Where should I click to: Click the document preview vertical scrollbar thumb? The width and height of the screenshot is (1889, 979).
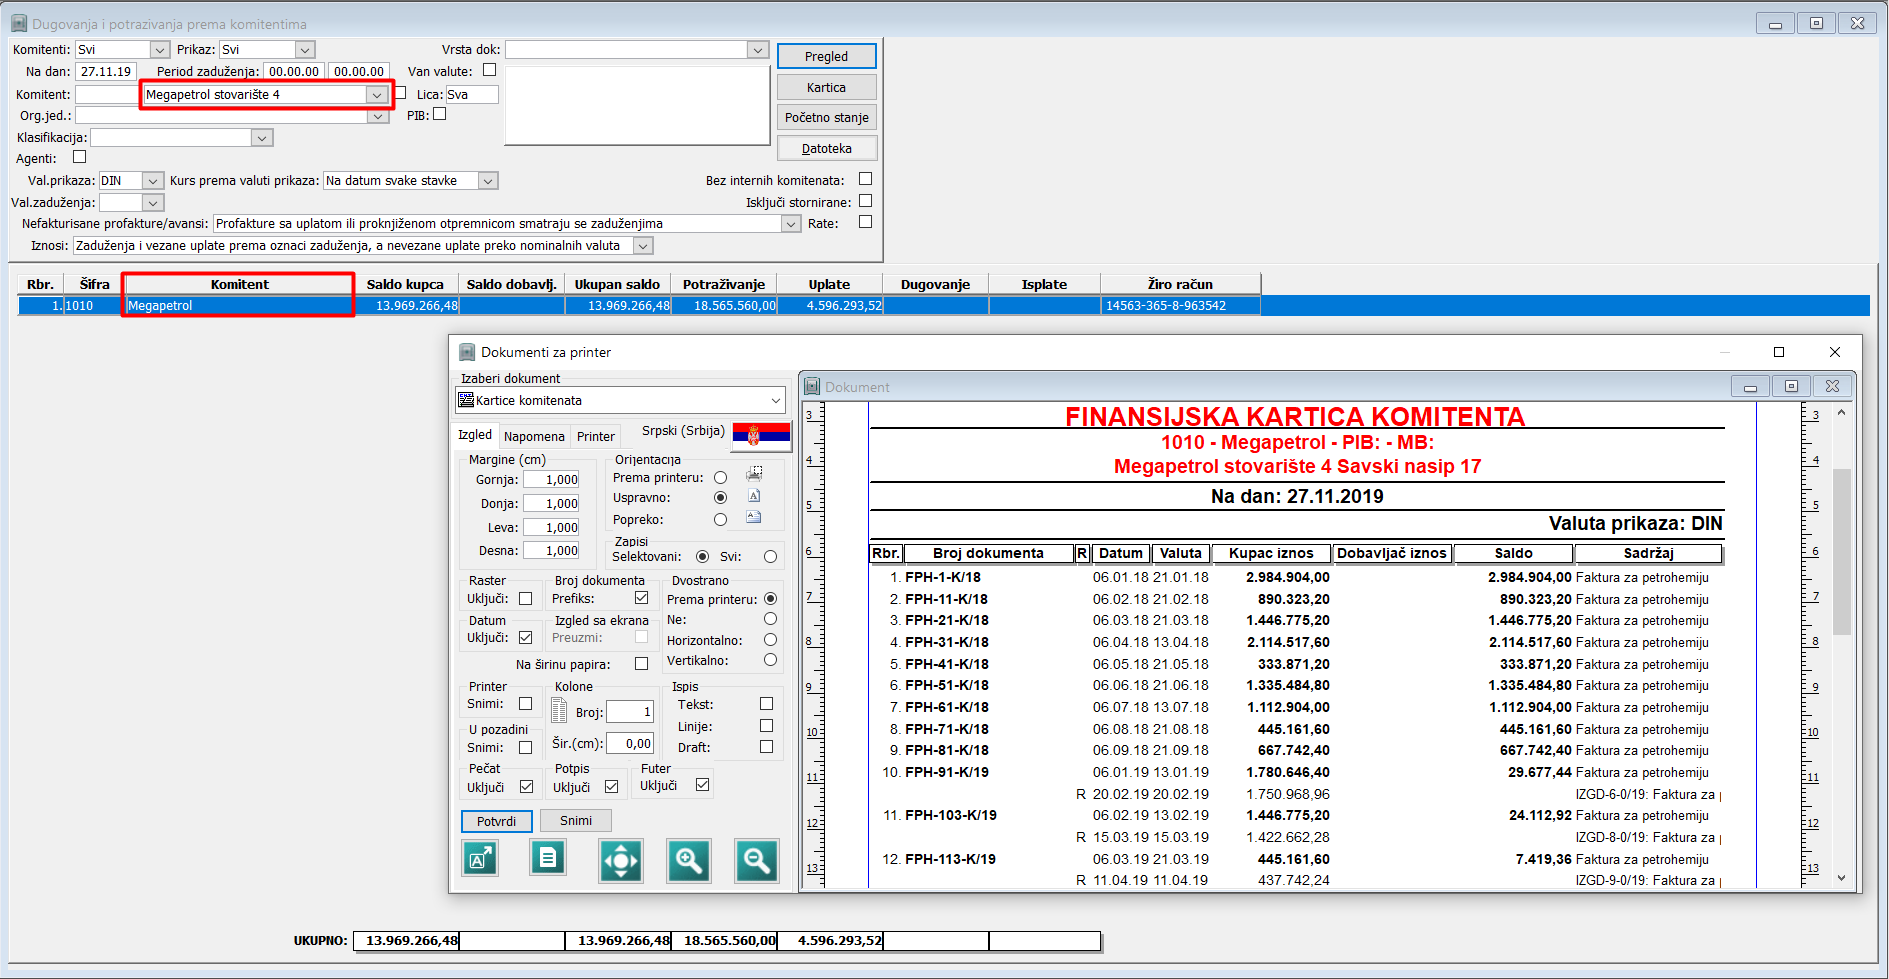click(1841, 552)
